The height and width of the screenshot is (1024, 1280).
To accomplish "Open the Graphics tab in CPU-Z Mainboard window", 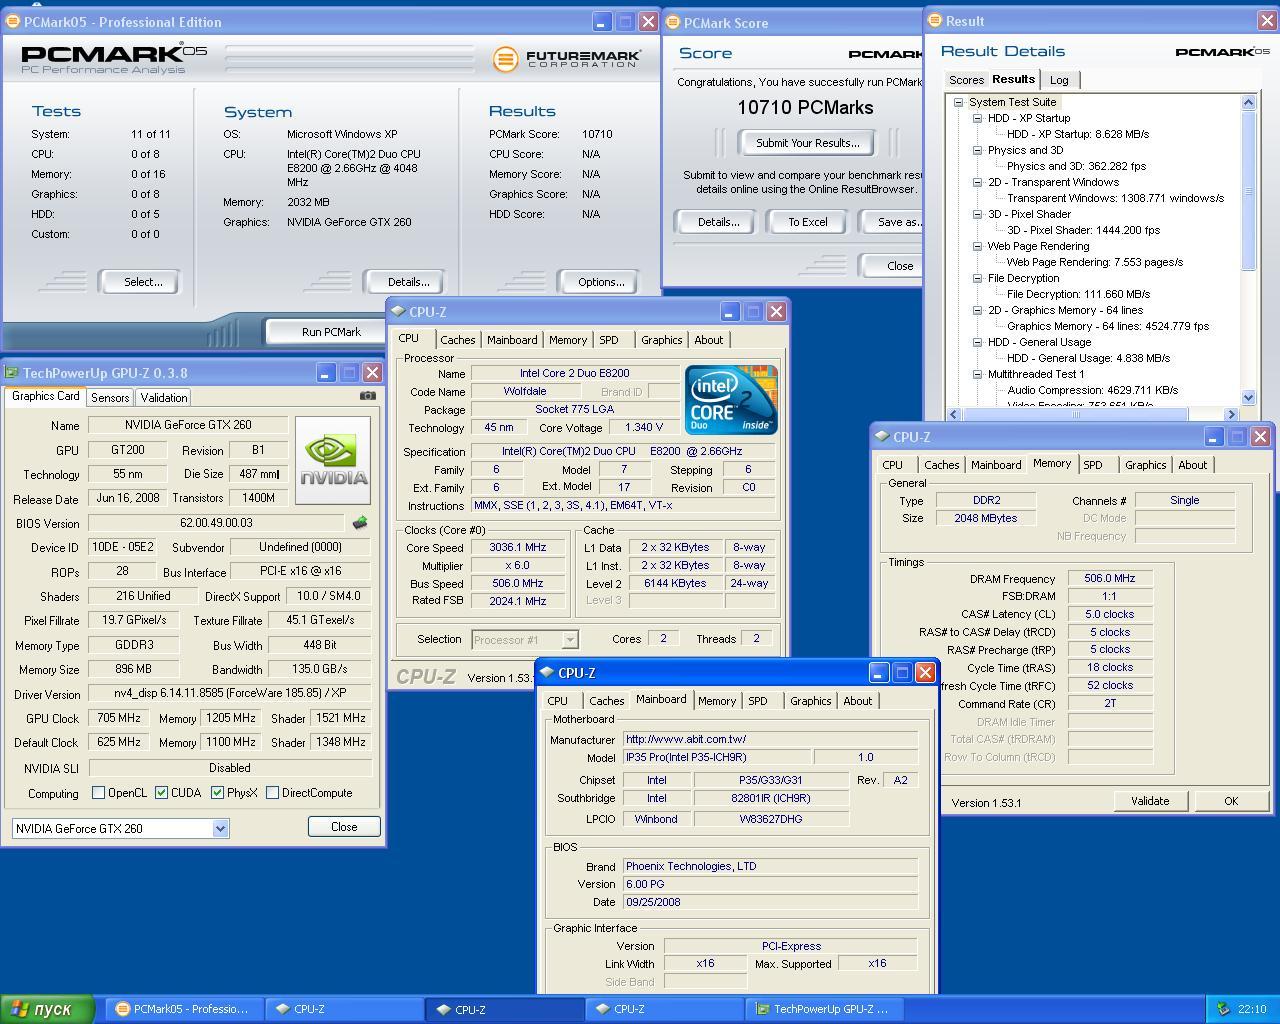I will [810, 701].
